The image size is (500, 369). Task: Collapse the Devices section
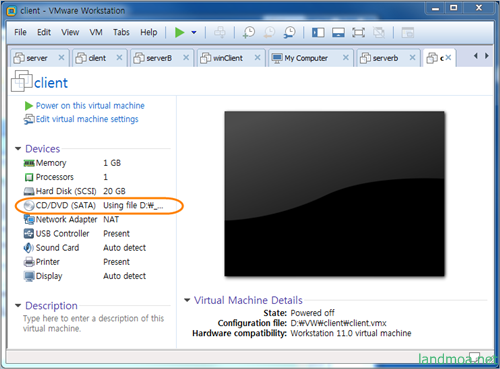[x=18, y=149]
